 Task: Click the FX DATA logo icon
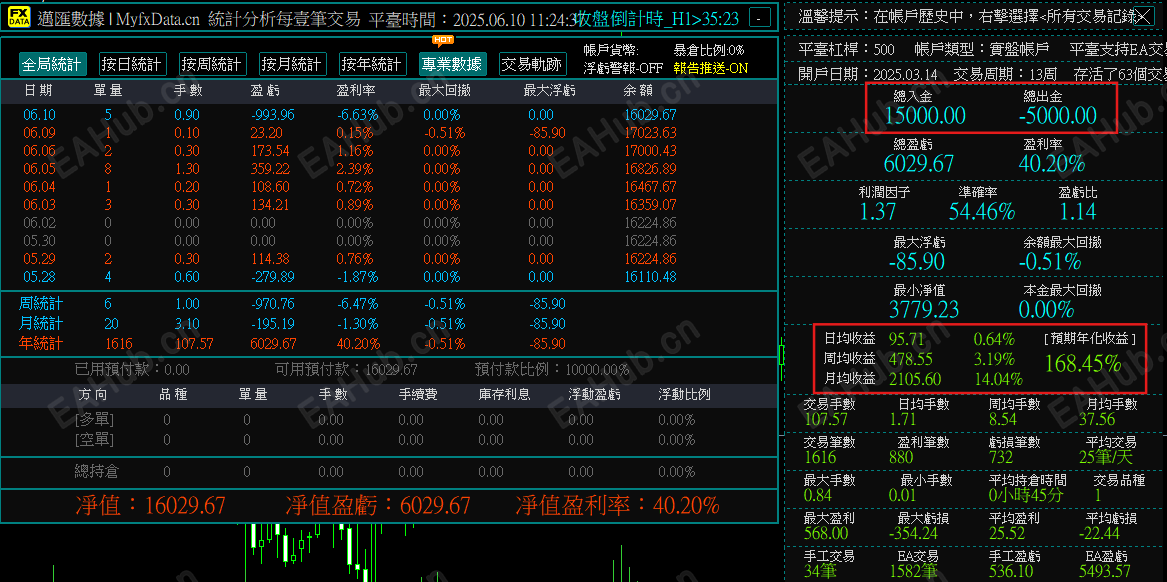point(19,18)
